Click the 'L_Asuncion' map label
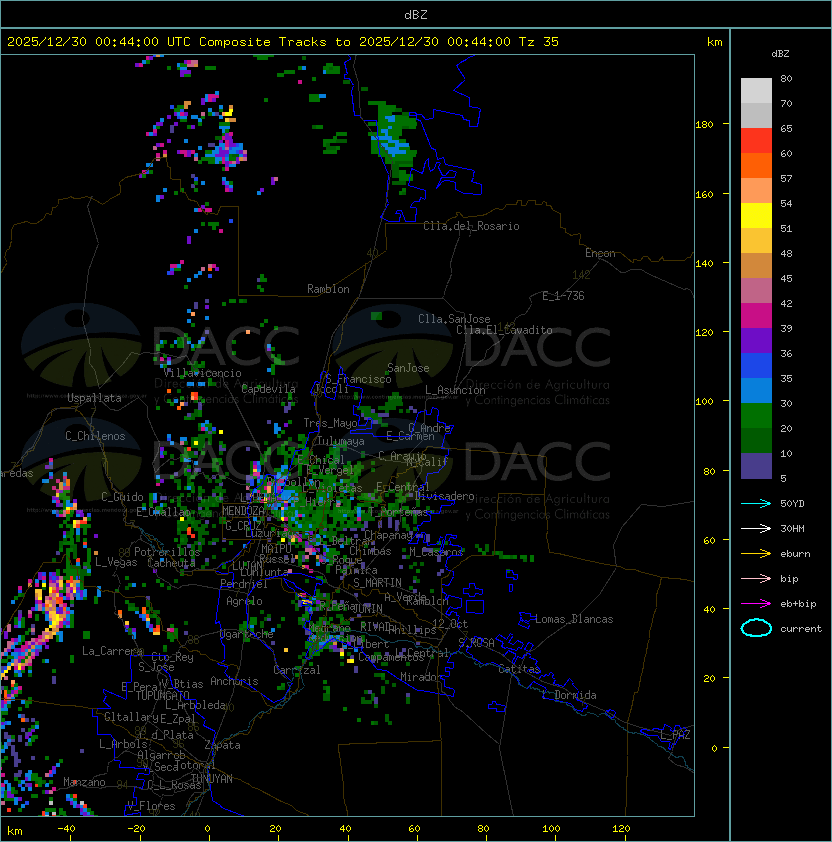Image resolution: width=832 pixels, height=842 pixels. point(455,390)
